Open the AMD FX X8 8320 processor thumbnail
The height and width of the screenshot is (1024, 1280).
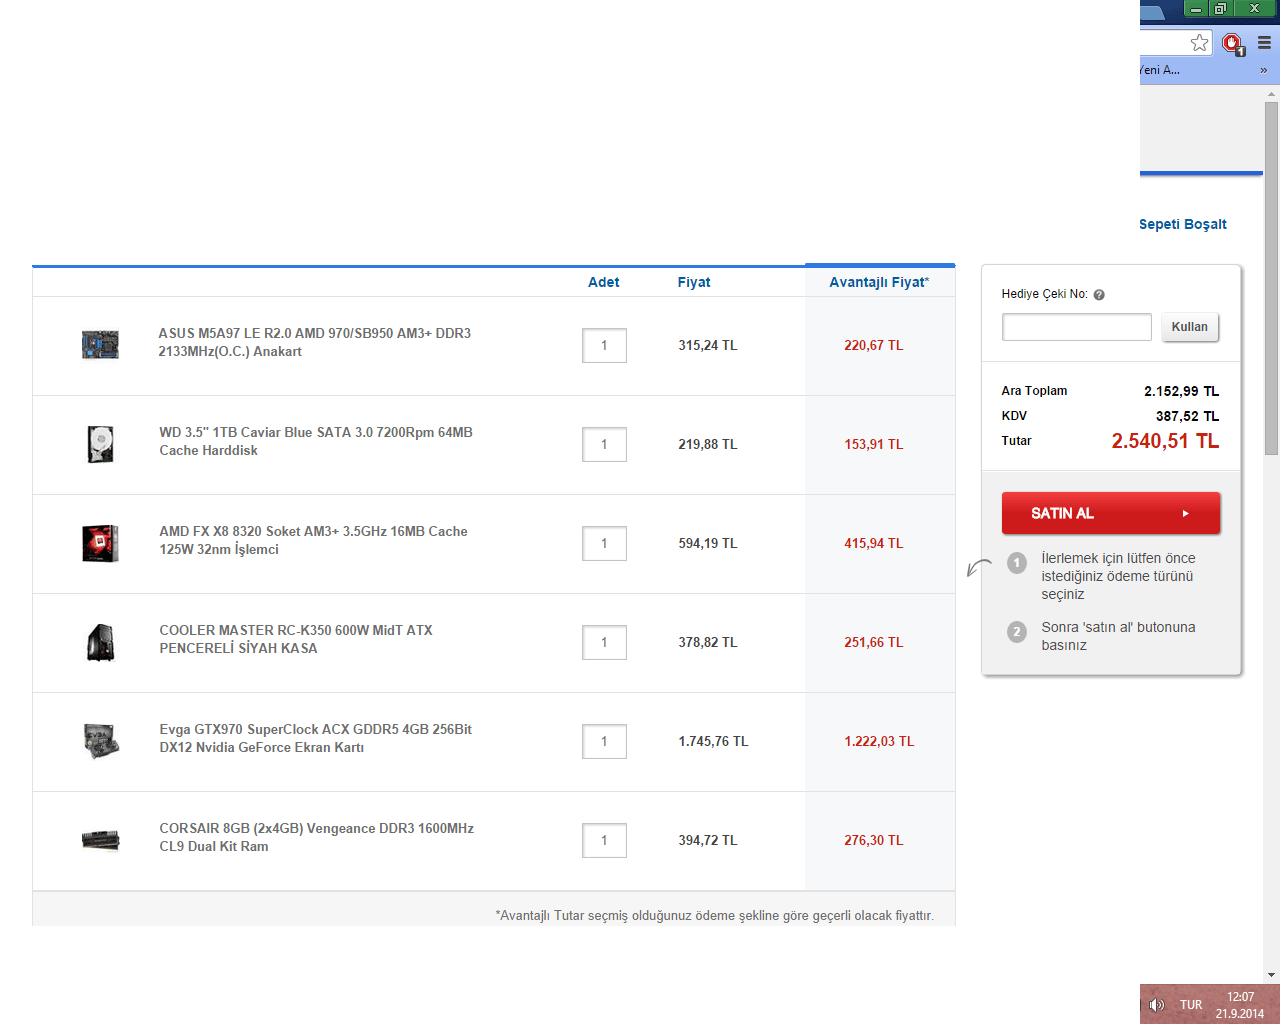(x=100, y=543)
